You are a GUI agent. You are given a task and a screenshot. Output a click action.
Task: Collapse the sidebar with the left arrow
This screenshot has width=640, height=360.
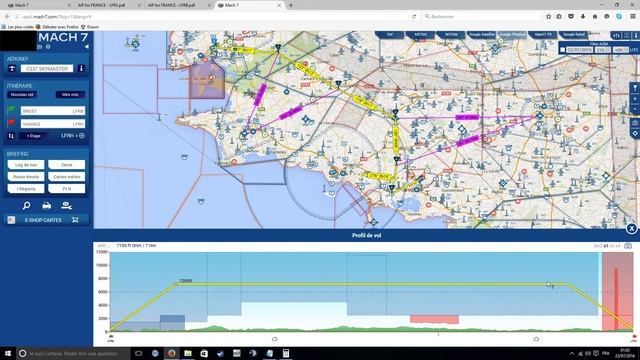pos(87,47)
